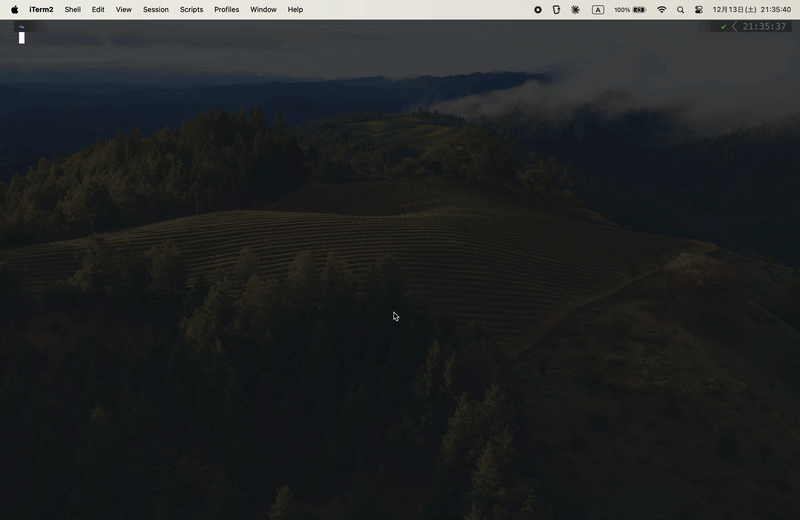The width and height of the screenshot is (800, 520).
Task: Open the 100% battery status
Action: coord(630,10)
